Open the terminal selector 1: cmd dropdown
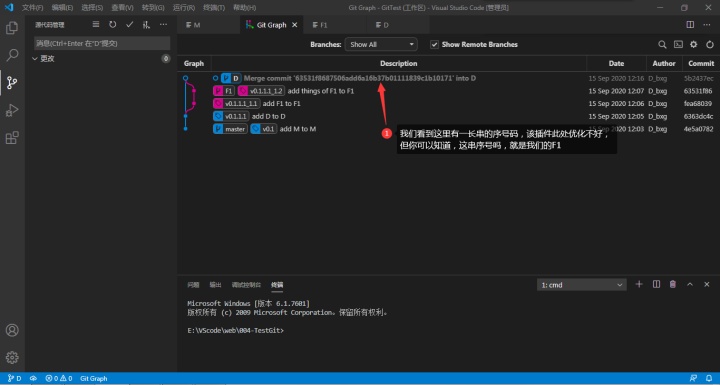 [581, 285]
